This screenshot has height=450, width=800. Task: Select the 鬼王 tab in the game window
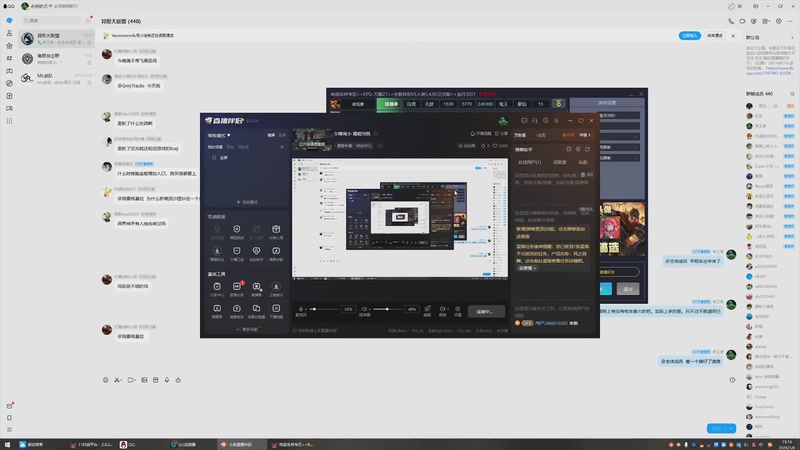point(503,104)
